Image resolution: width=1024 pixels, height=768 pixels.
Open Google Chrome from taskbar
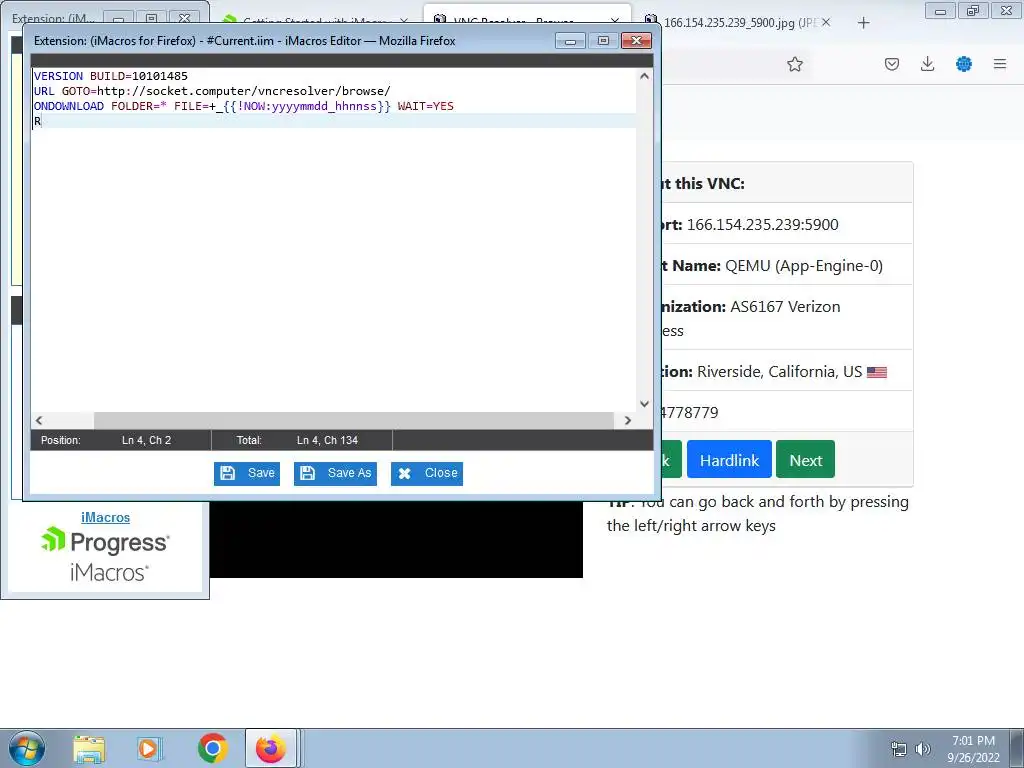click(x=212, y=748)
